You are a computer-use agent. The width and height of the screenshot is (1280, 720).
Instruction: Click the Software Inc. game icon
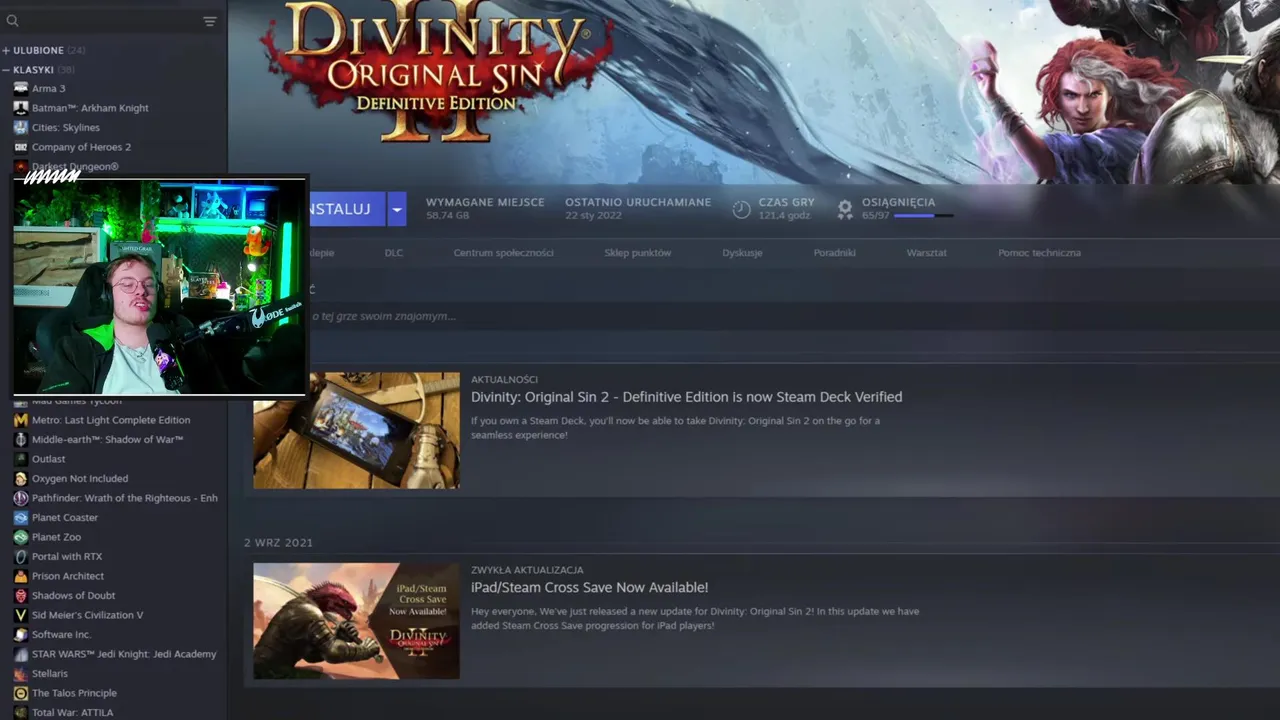point(21,634)
